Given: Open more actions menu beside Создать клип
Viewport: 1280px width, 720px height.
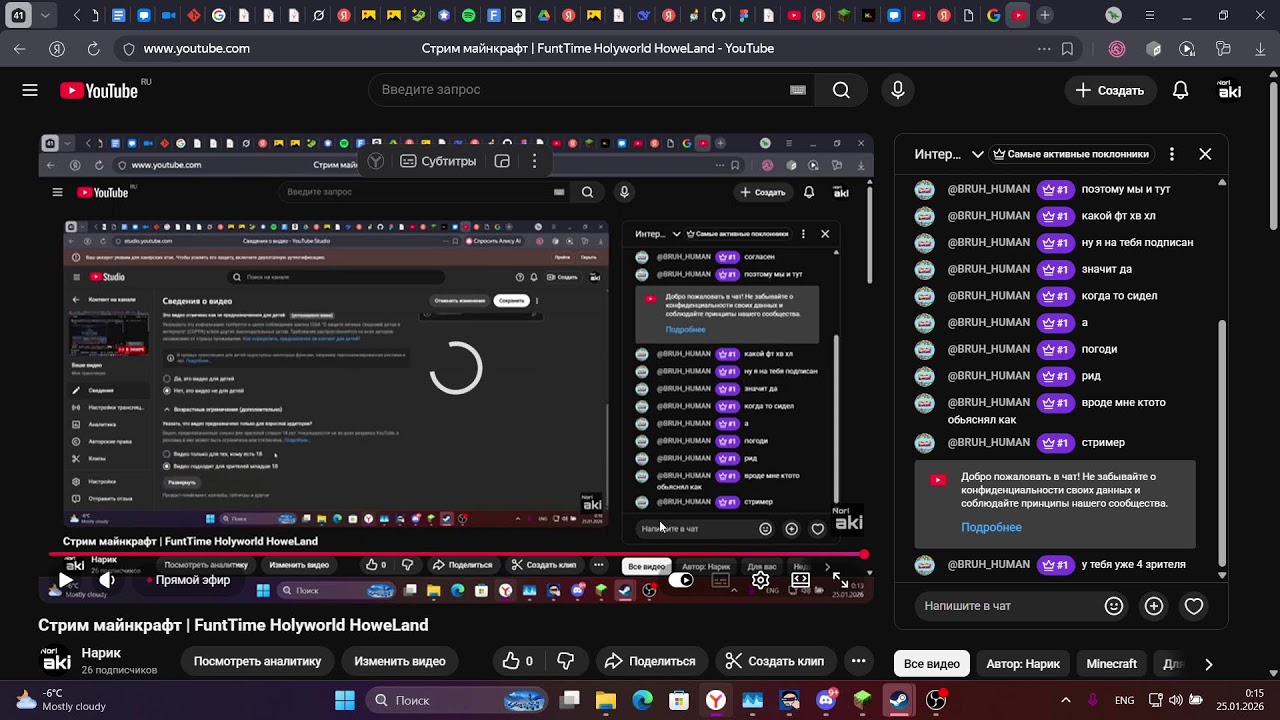Looking at the screenshot, I should pyautogui.click(x=858, y=661).
